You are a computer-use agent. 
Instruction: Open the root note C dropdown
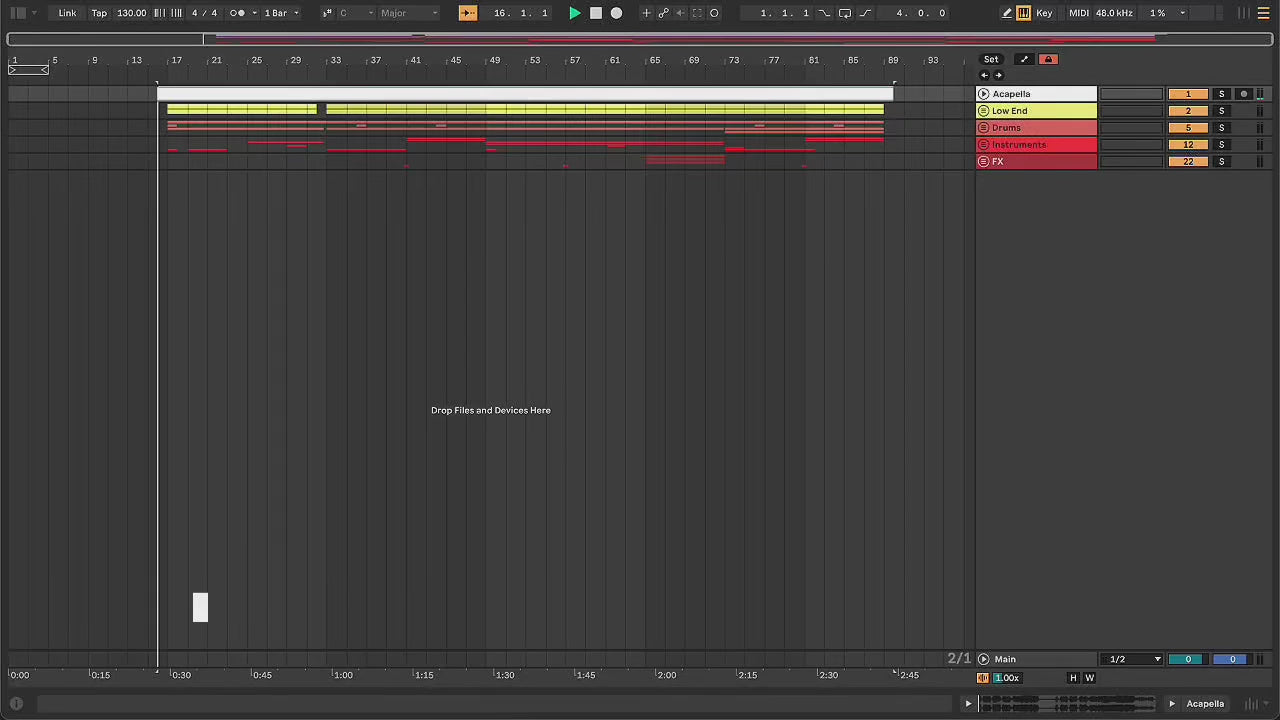(356, 13)
